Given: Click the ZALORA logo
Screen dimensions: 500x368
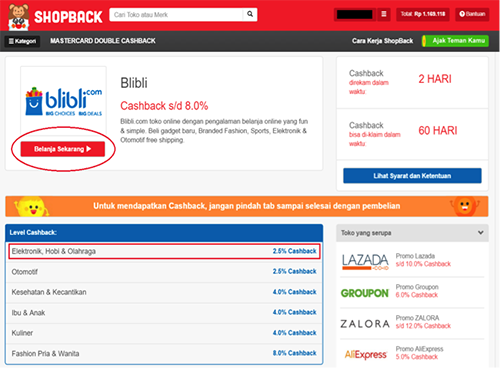Looking at the screenshot, I should [365, 324].
